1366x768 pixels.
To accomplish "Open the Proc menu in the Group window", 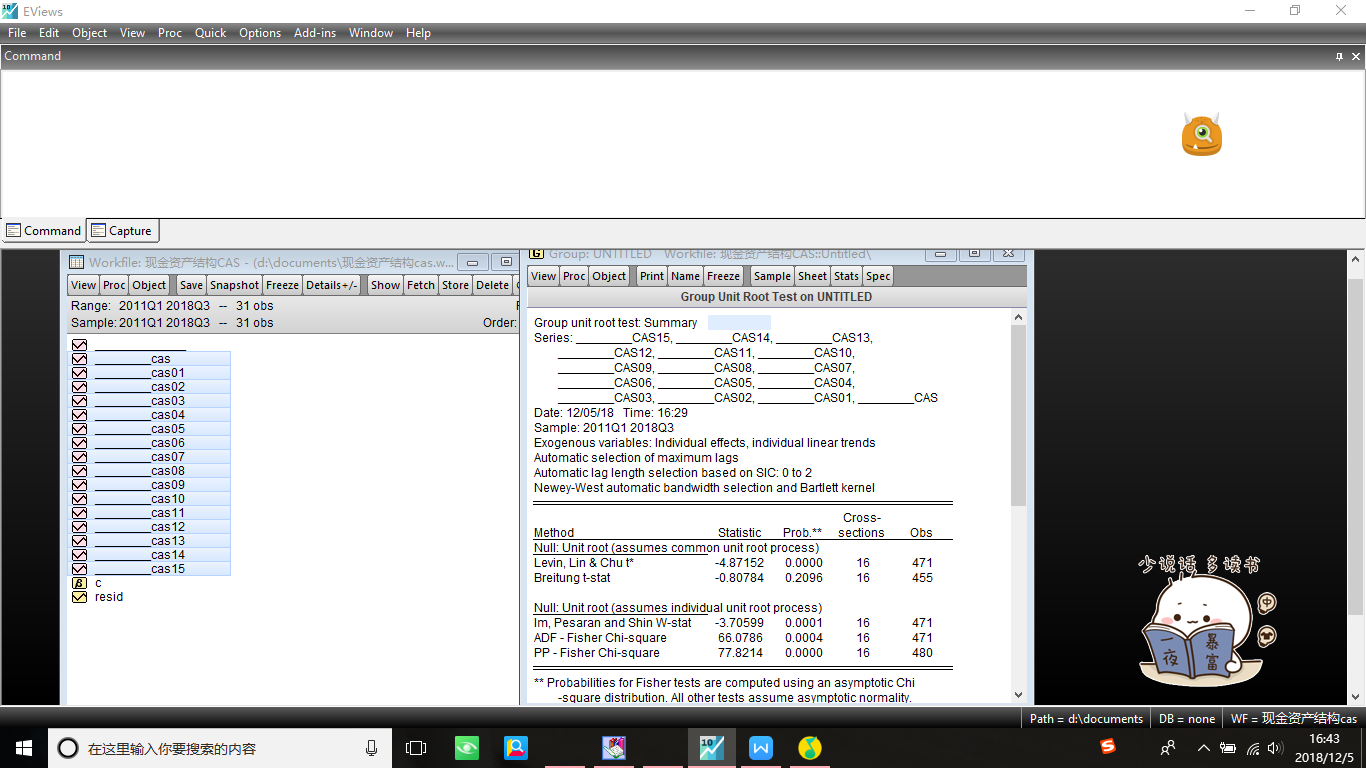I will coord(574,276).
